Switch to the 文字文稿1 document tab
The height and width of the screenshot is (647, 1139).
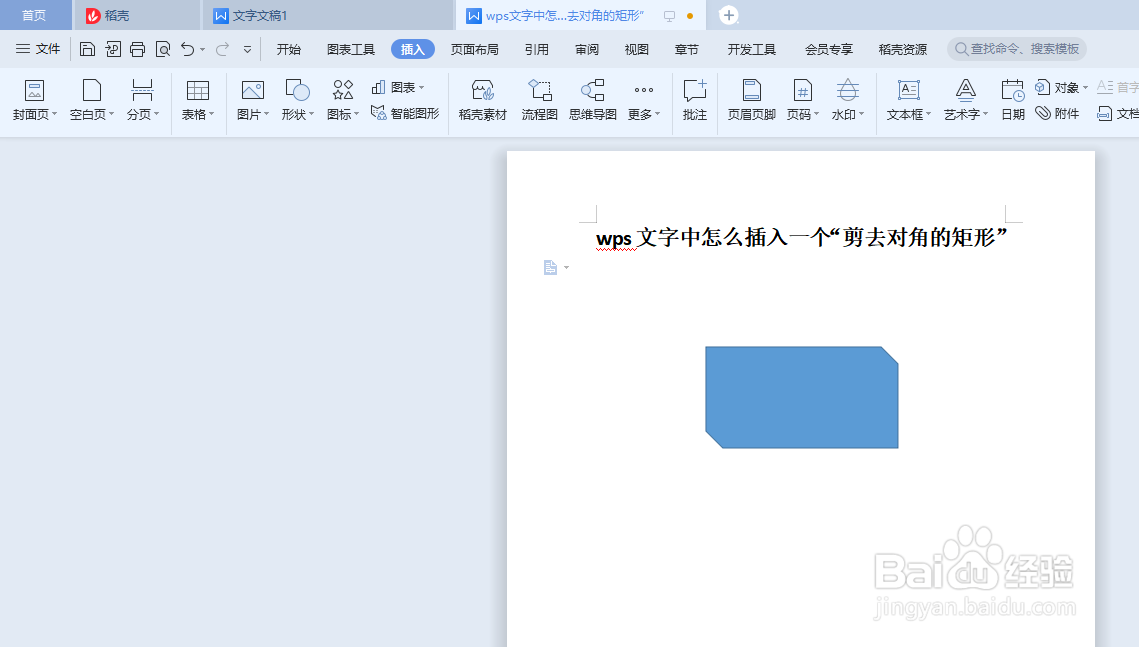[x=327, y=15]
